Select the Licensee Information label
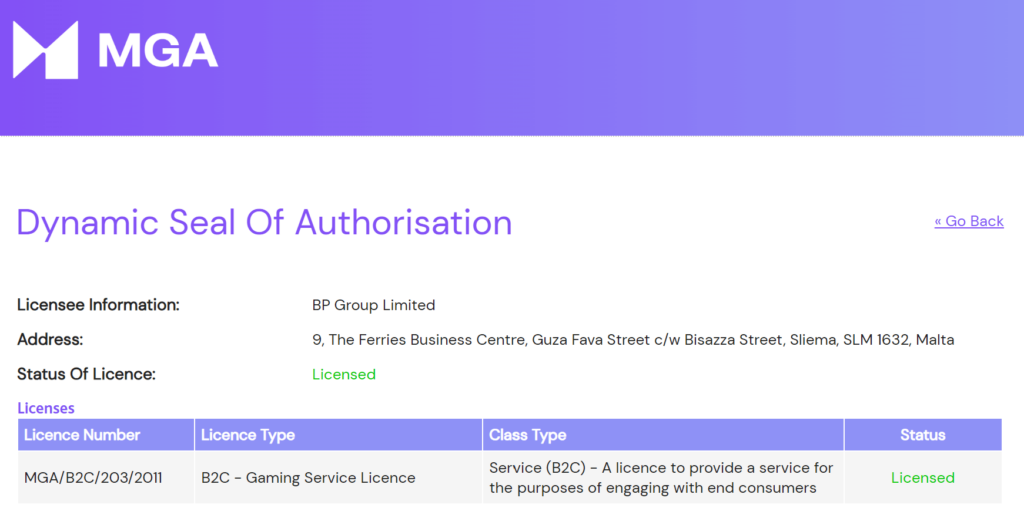The image size is (1024, 518). (98, 305)
